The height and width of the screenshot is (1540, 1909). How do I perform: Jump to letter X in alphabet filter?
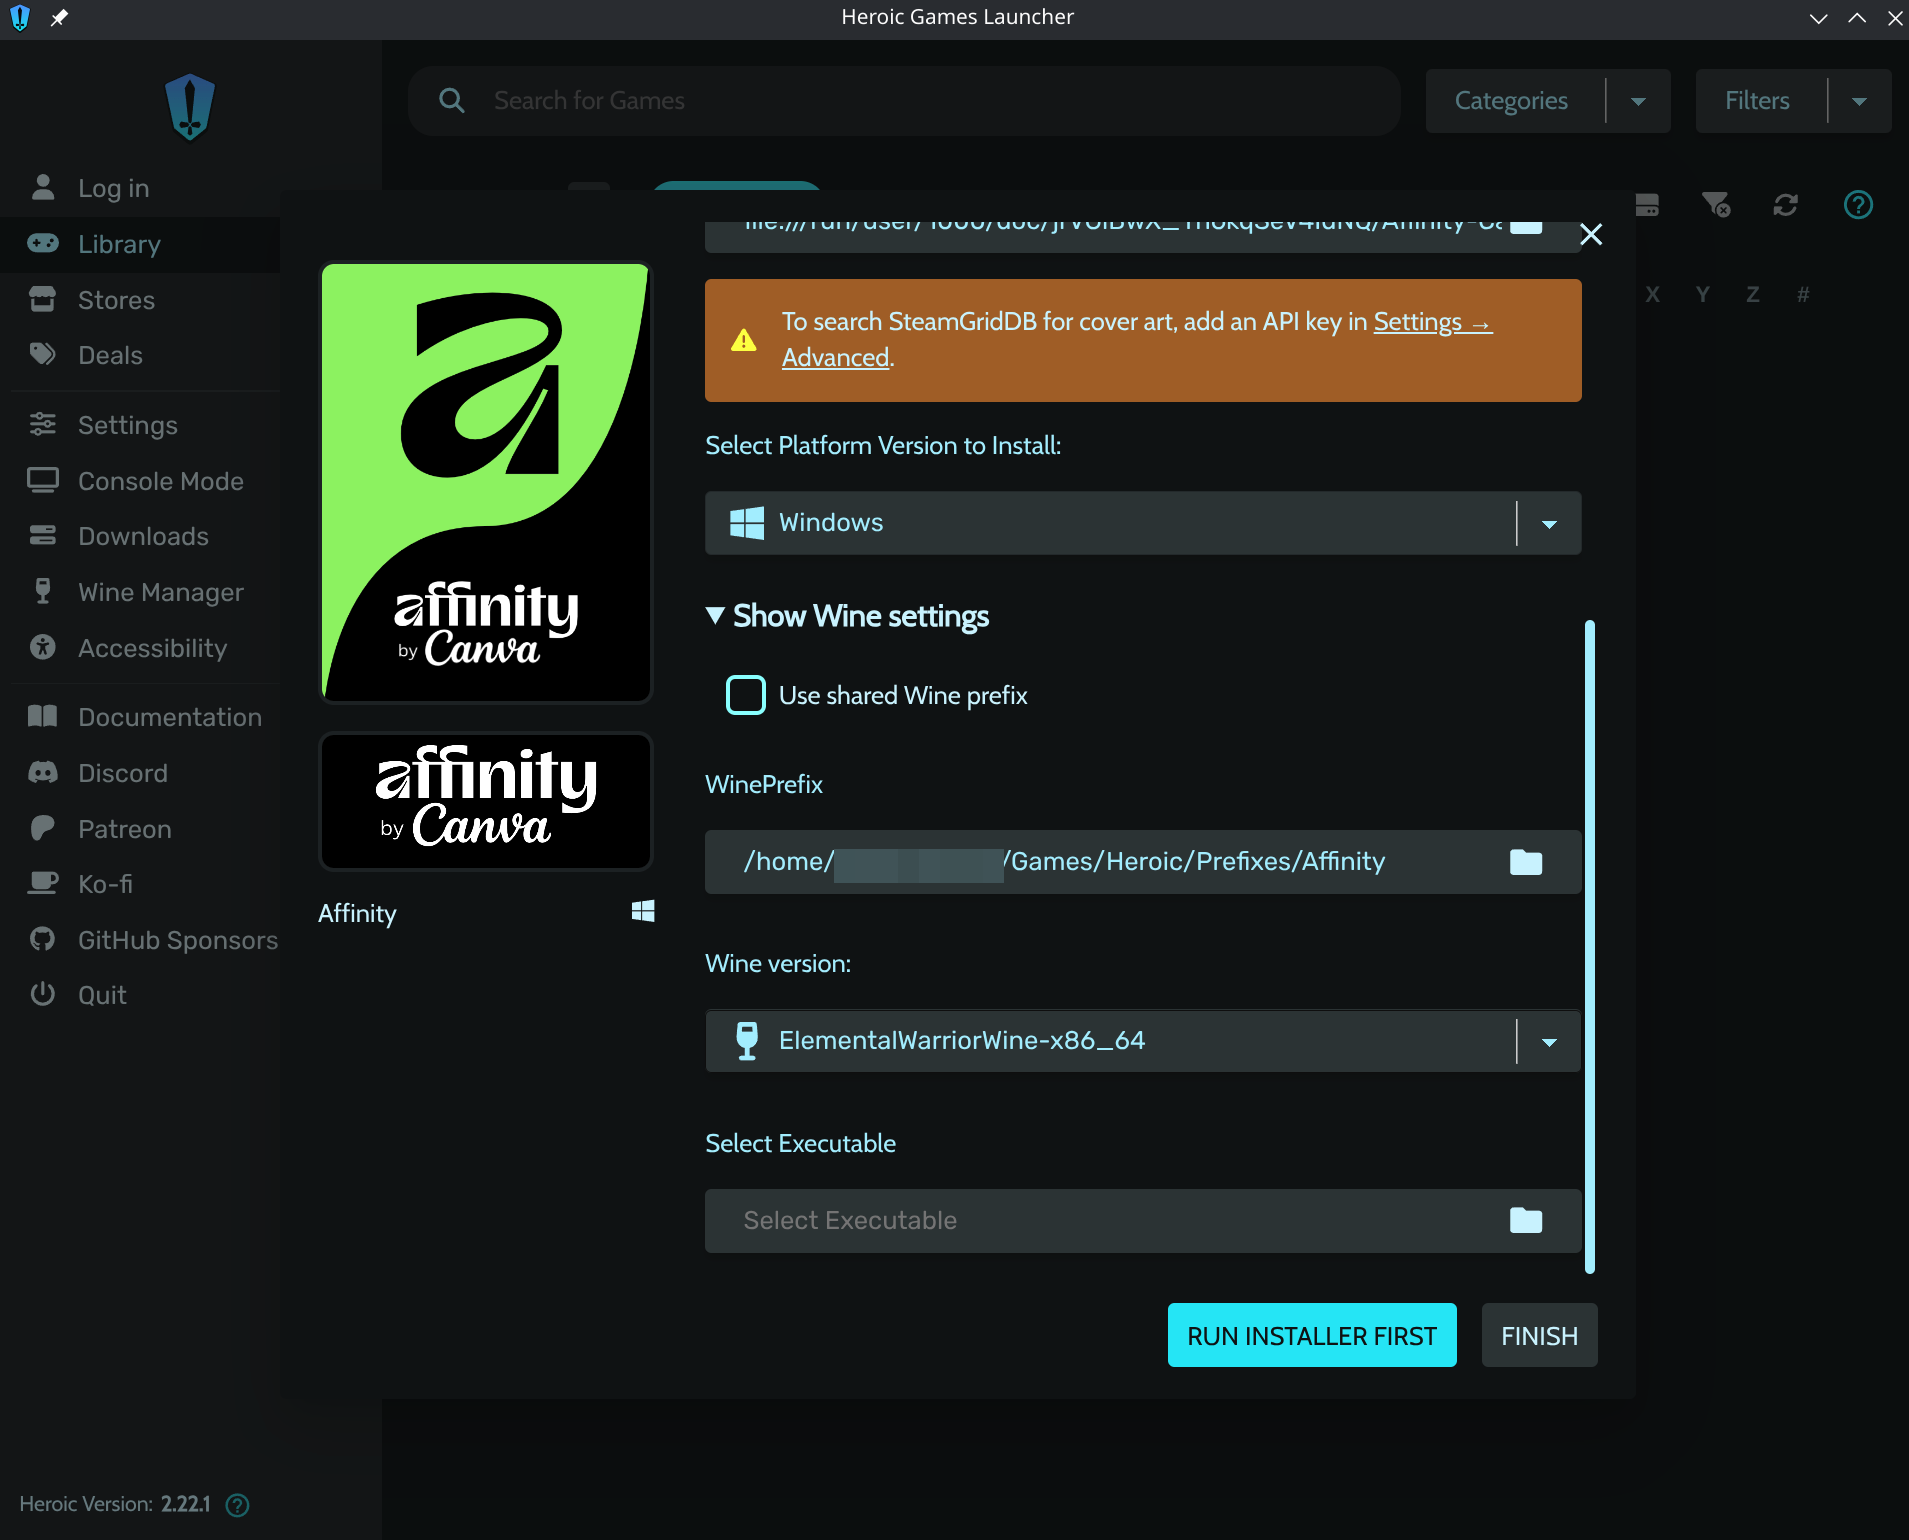pos(1652,294)
